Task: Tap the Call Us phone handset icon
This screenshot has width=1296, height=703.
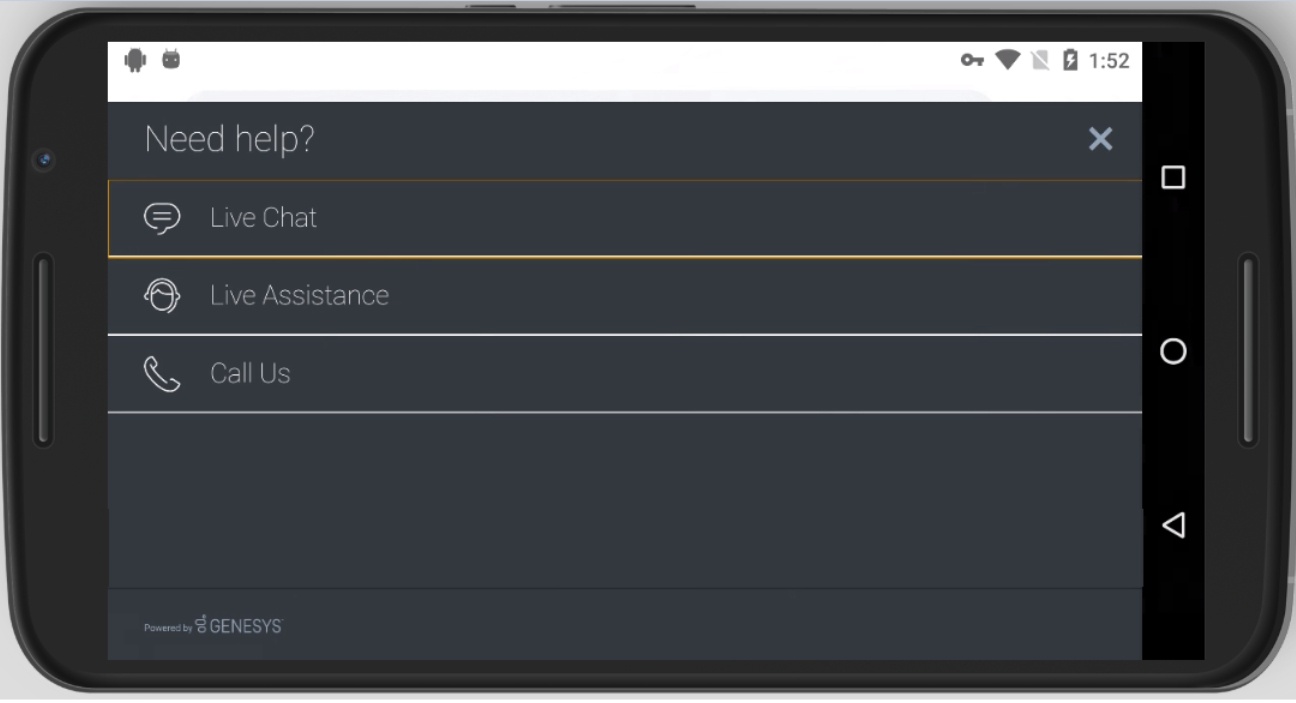Action: 162,373
